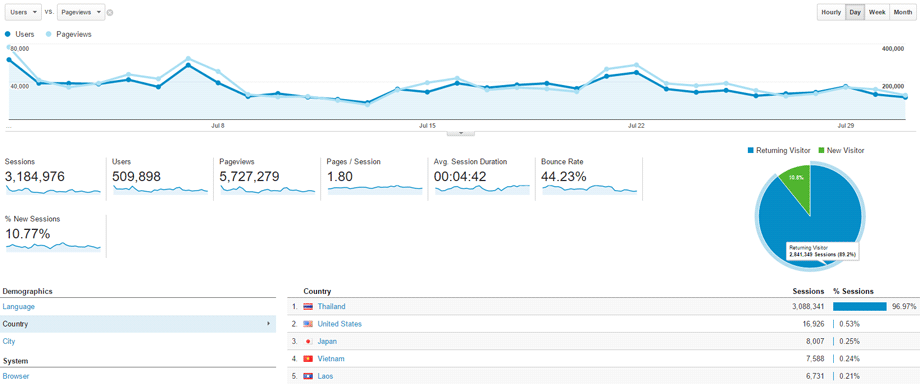Click the United States flag icon

point(308,324)
